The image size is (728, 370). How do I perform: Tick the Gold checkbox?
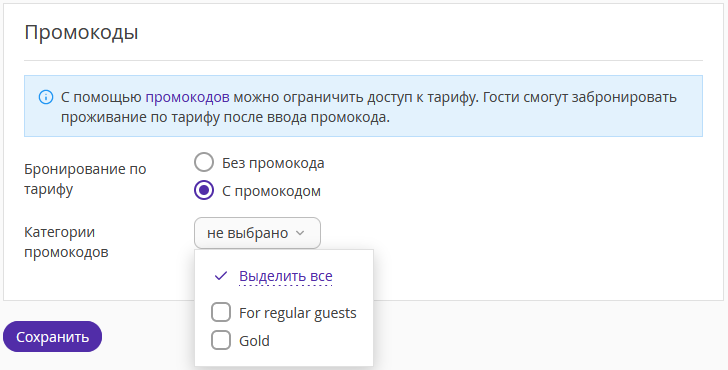[x=221, y=340]
